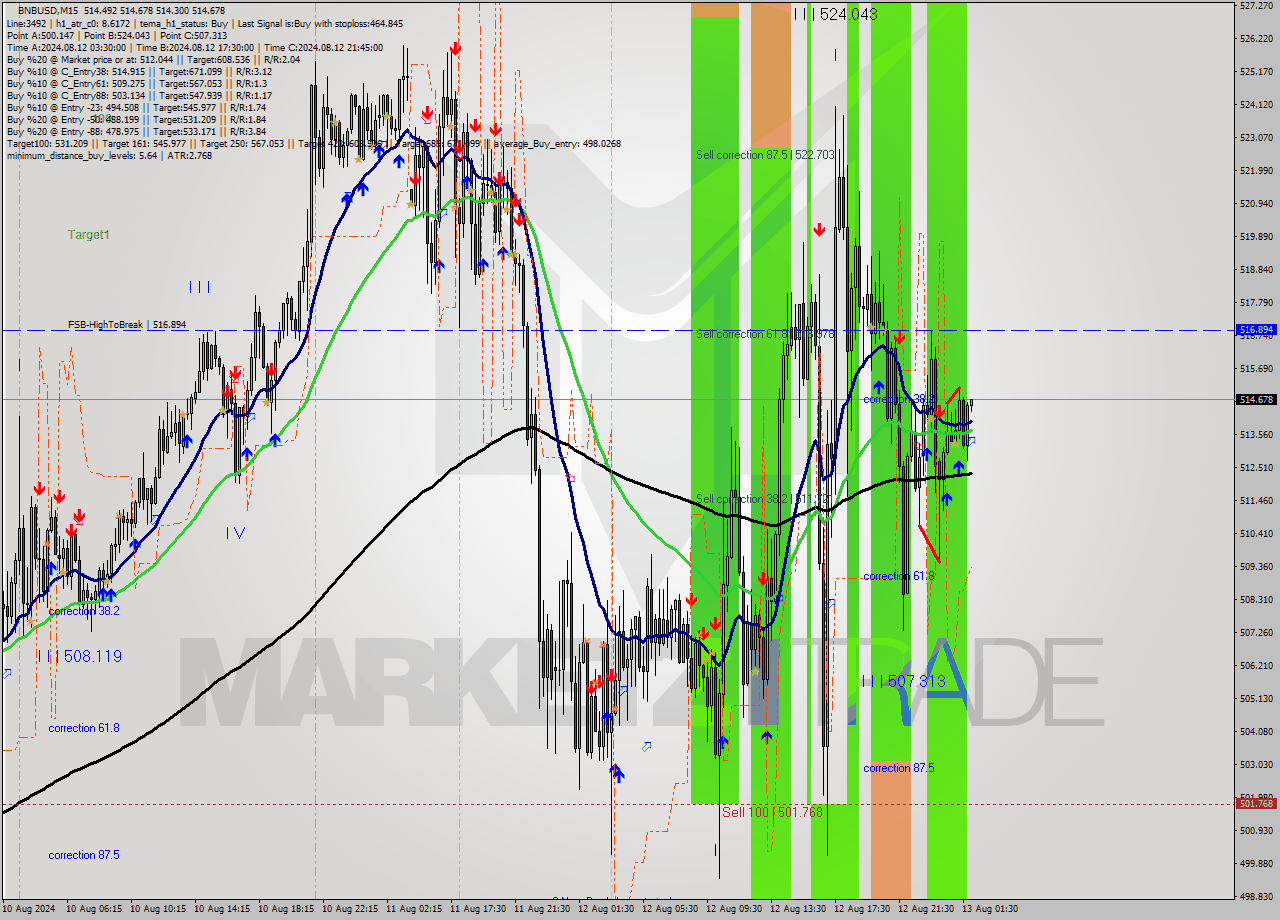Click the blue 'I V' wave label
Image resolution: width=1280 pixels, height=920 pixels.
point(235,533)
